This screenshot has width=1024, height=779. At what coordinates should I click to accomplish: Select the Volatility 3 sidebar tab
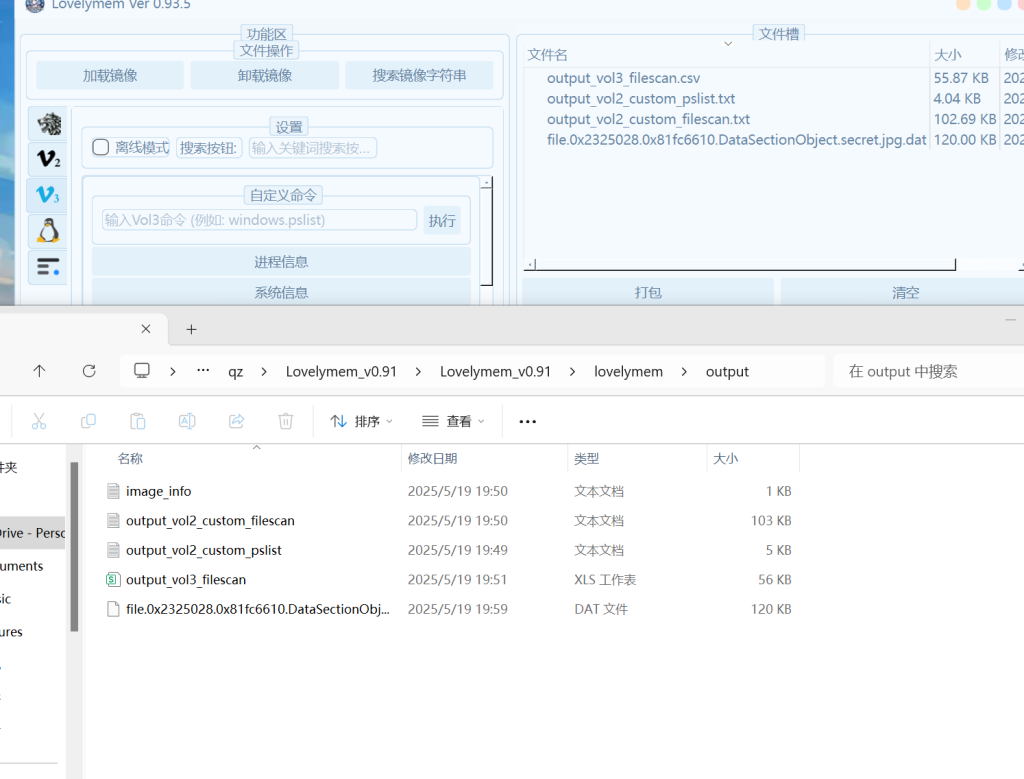point(48,195)
